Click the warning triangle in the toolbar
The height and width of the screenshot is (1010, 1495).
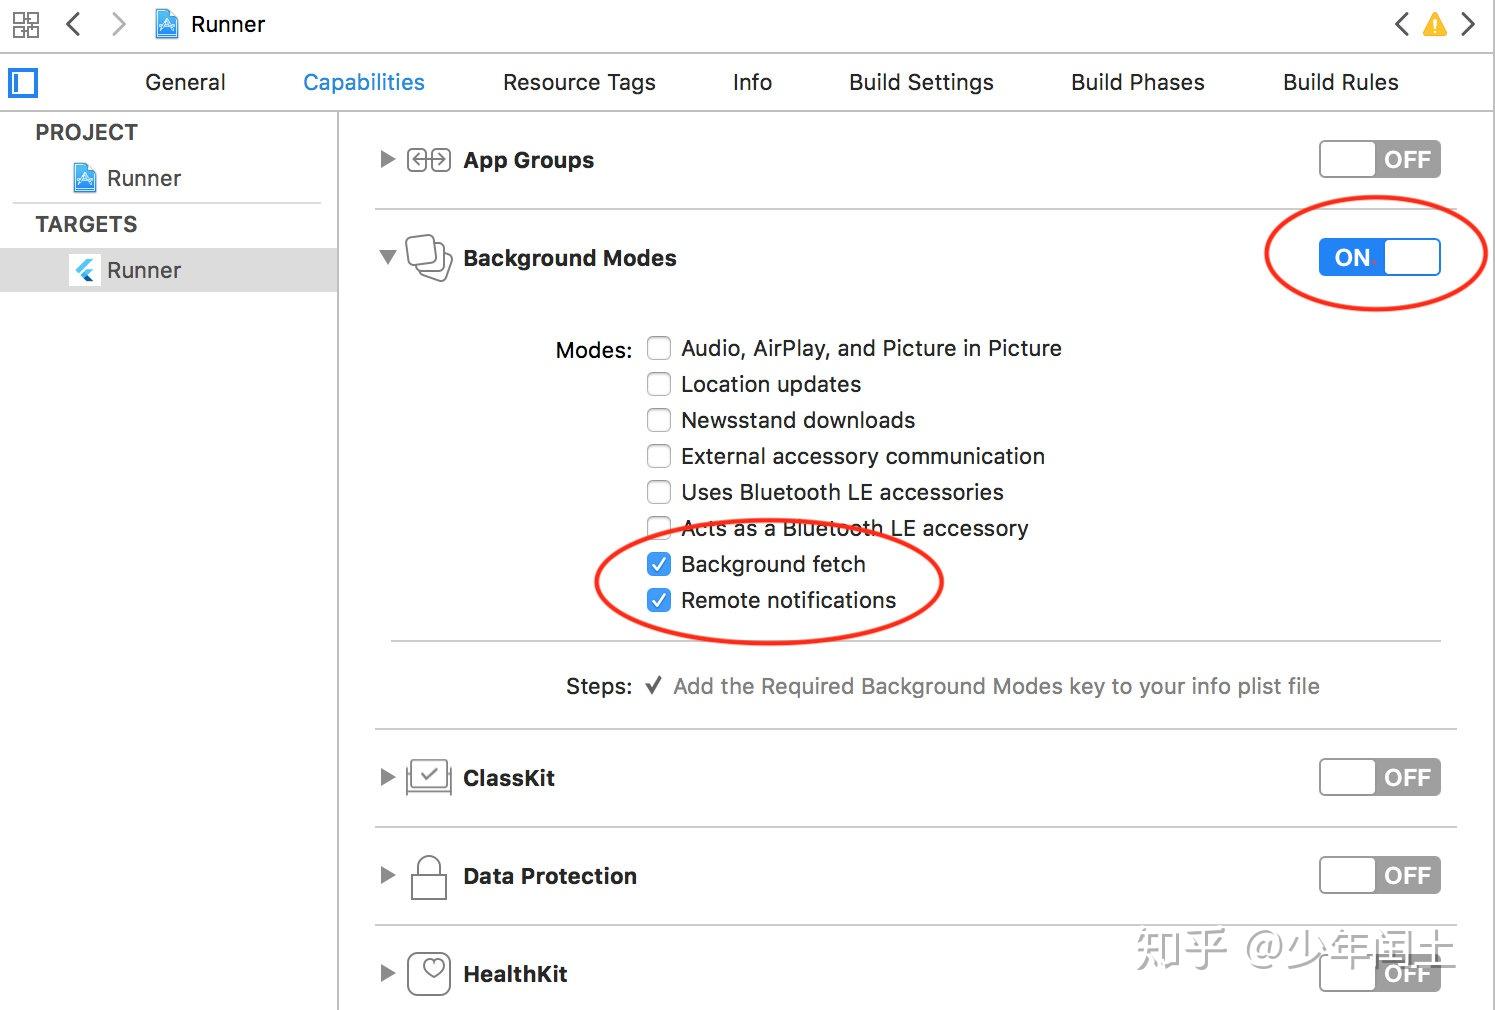click(x=1436, y=23)
